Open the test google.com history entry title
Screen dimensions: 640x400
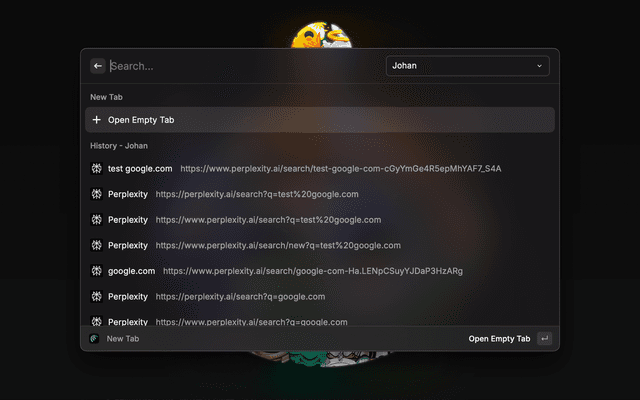(x=140, y=168)
